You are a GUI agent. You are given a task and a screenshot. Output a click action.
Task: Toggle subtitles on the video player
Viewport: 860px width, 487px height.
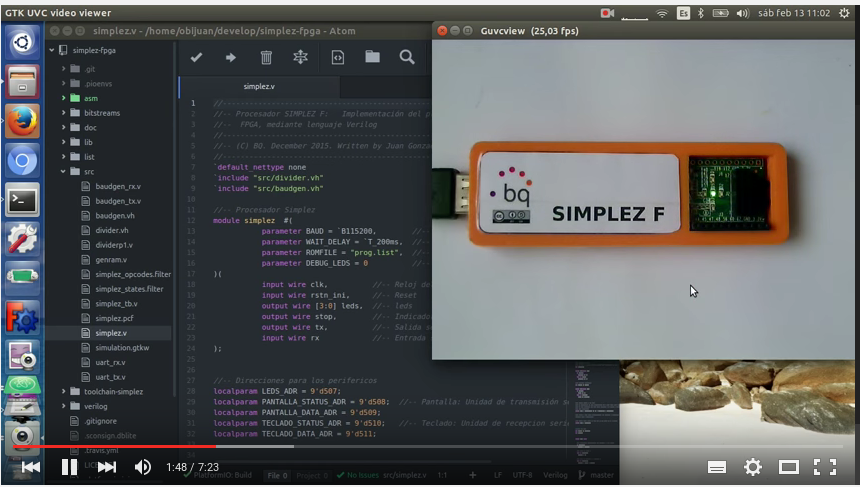click(x=716, y=467)
